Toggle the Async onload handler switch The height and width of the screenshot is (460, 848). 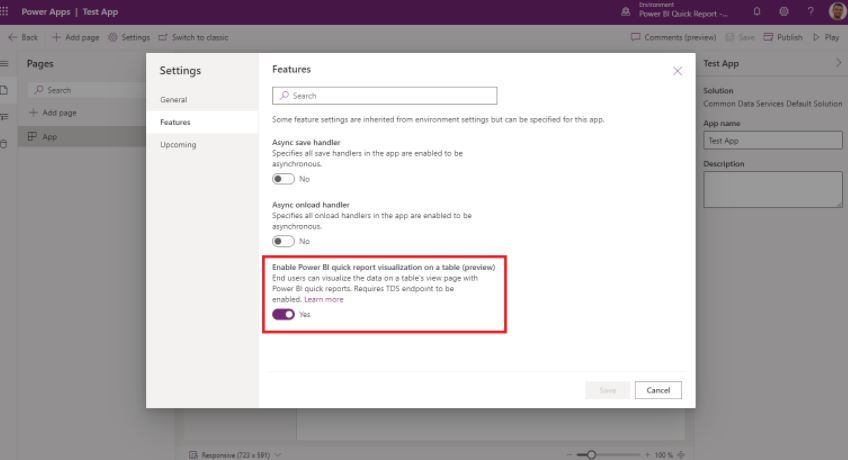pos(284,241)
